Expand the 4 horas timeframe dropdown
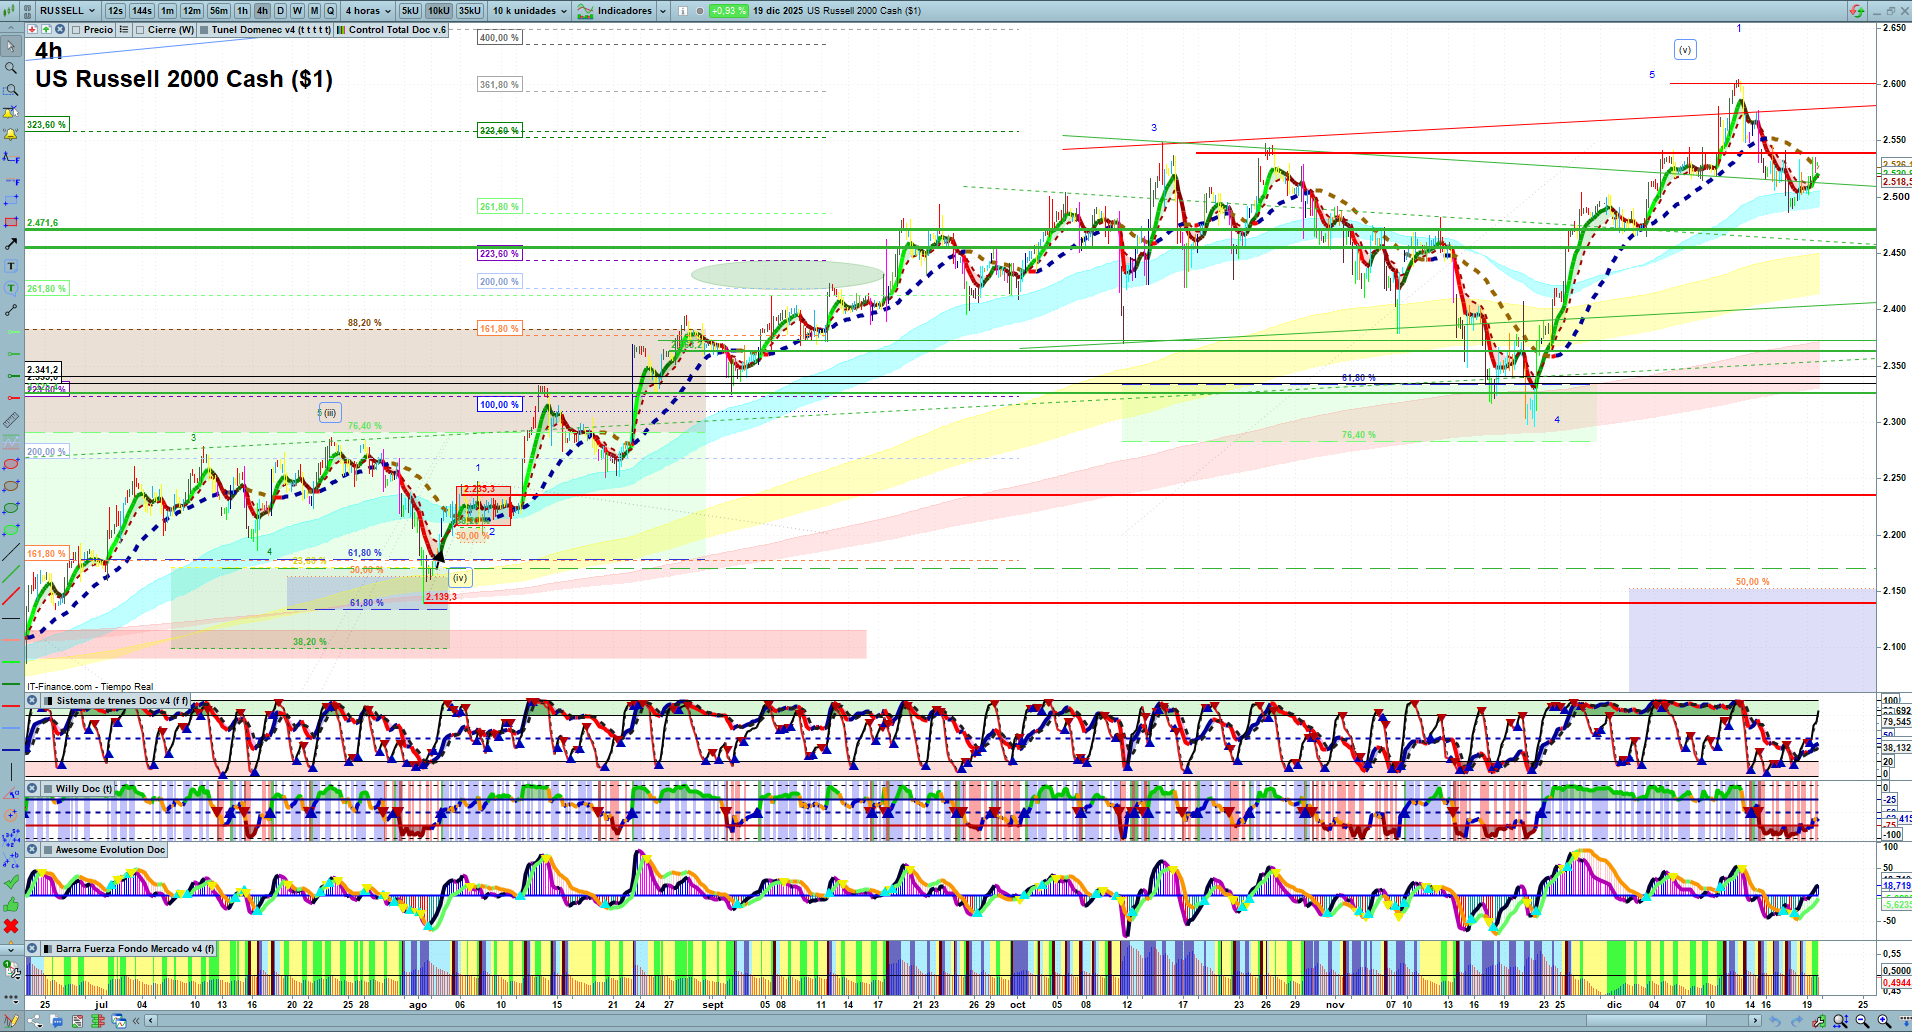 (x=368, y=11)
